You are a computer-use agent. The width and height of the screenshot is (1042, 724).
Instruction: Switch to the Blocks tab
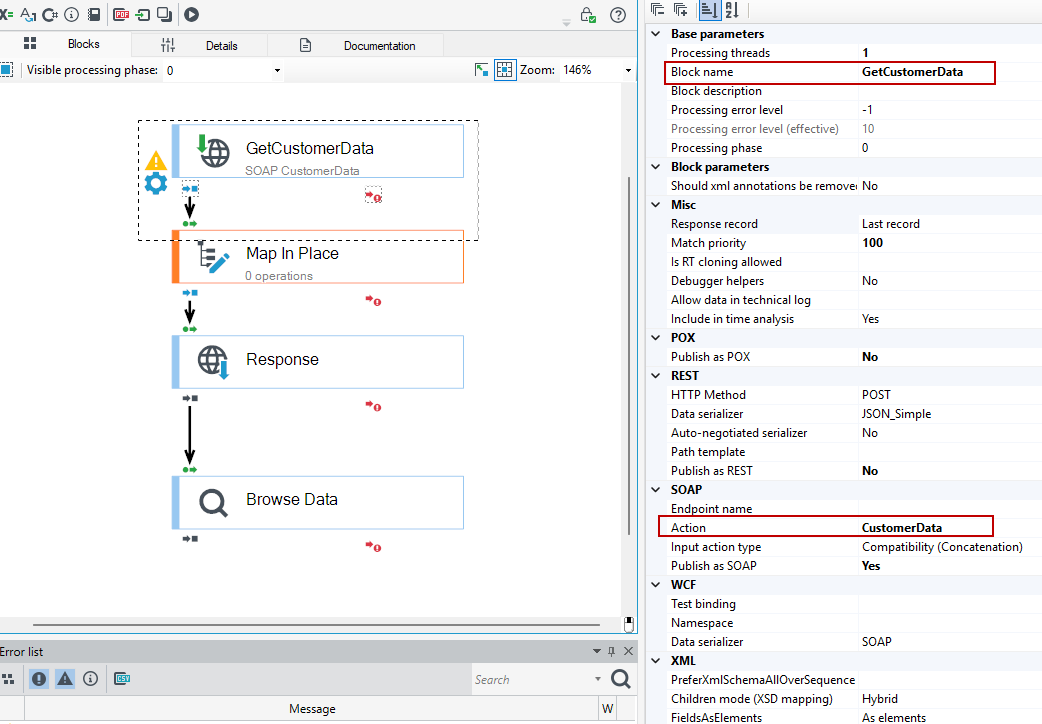click(x=64, y=44)
